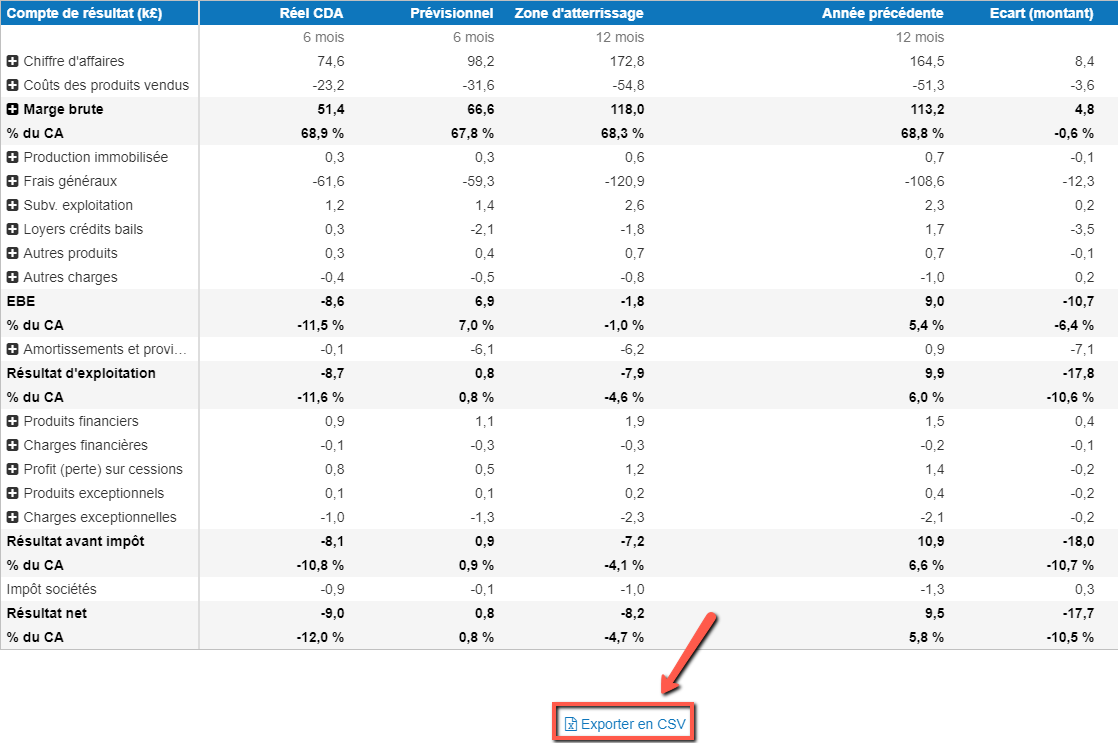The height and width of the screenshot is (743, 1118).
Task: Click Impôt sociétés ecart 0,3
Action: pyautogui.click(x=1084, y=589)
